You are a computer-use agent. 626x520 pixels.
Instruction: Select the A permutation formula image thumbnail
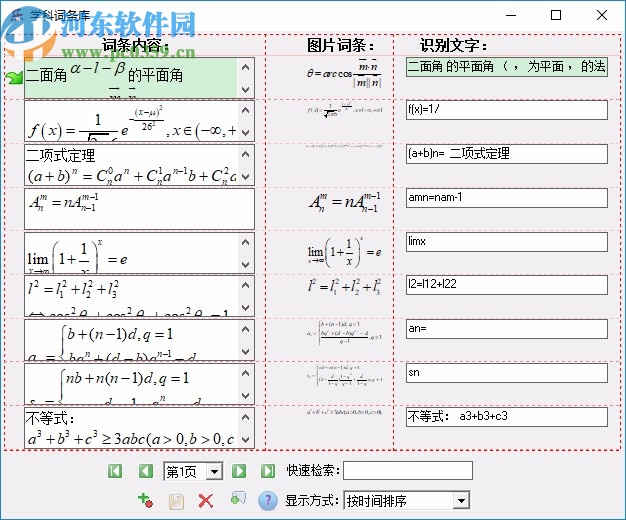click(345, 202)
